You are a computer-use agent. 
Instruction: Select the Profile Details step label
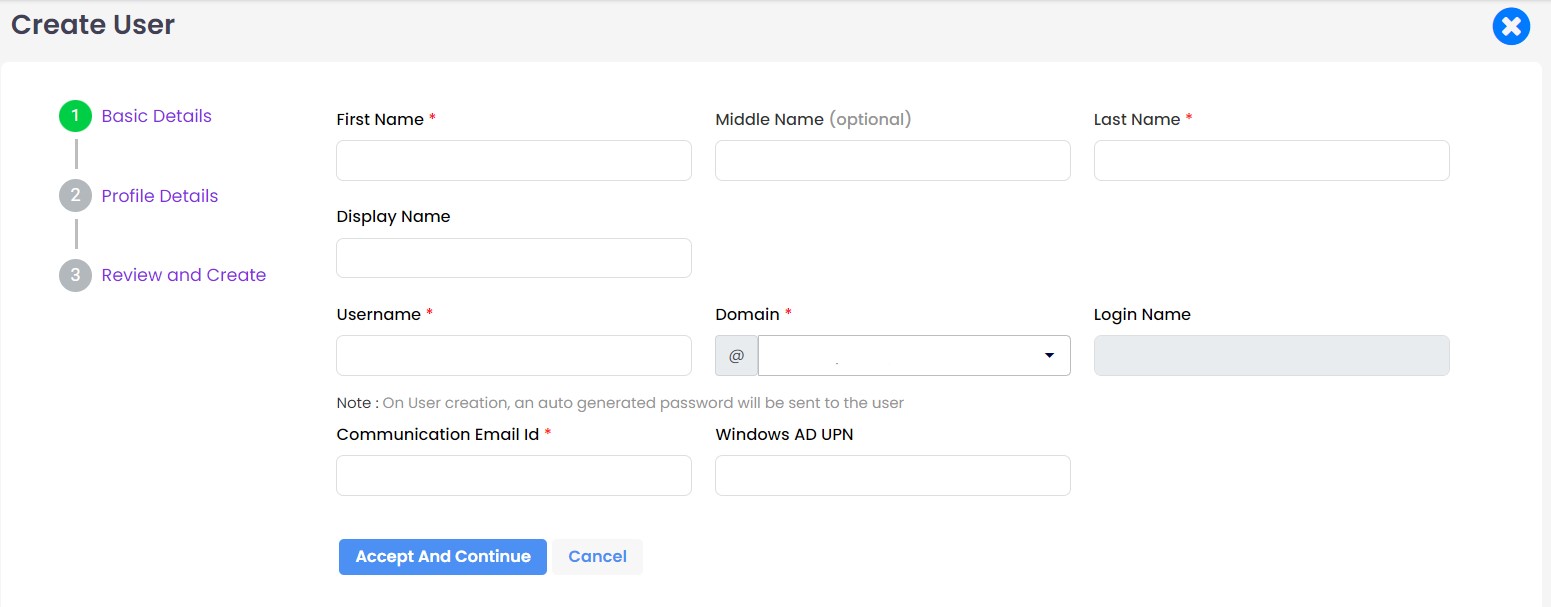point(159,195)
